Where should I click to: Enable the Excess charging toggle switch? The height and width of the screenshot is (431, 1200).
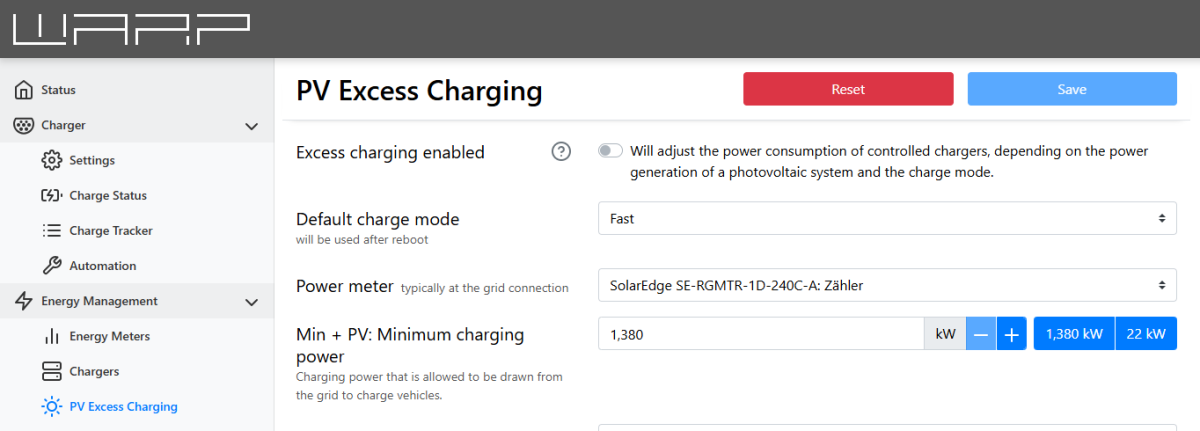(x=610, y=151)
